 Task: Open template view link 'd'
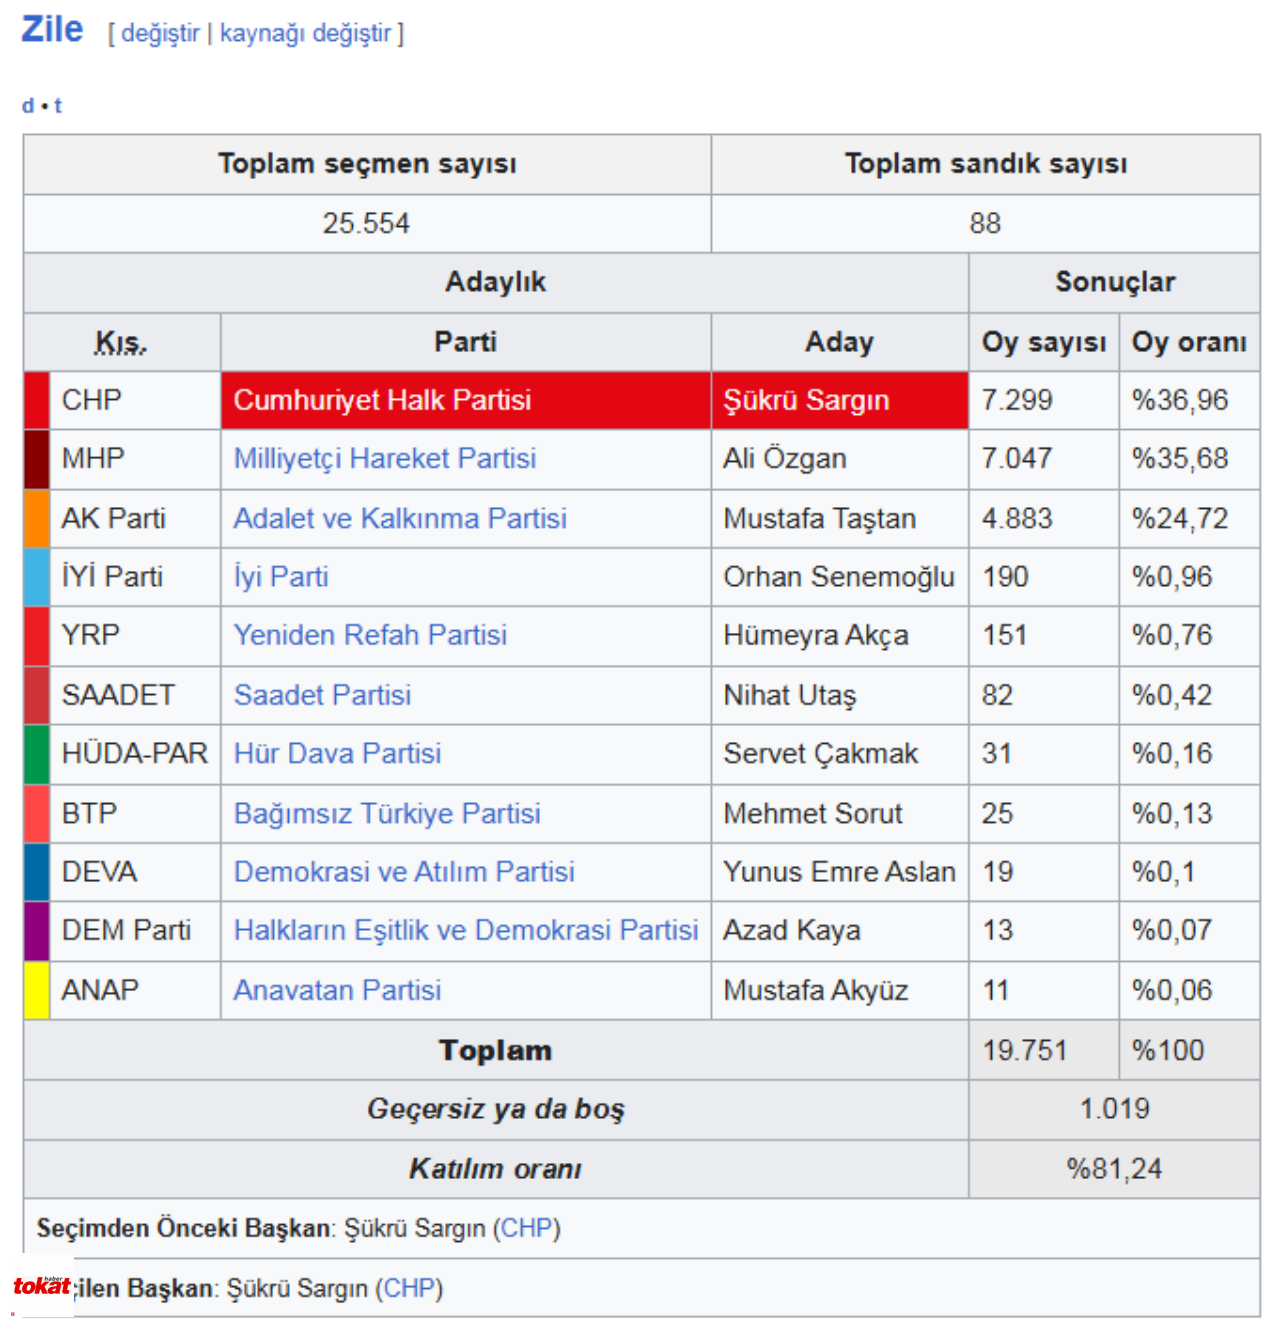tap(28, 105)
